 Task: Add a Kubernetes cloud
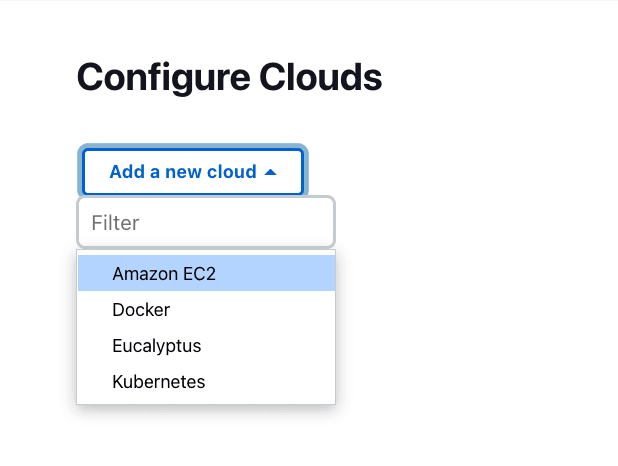pos(159,382)
